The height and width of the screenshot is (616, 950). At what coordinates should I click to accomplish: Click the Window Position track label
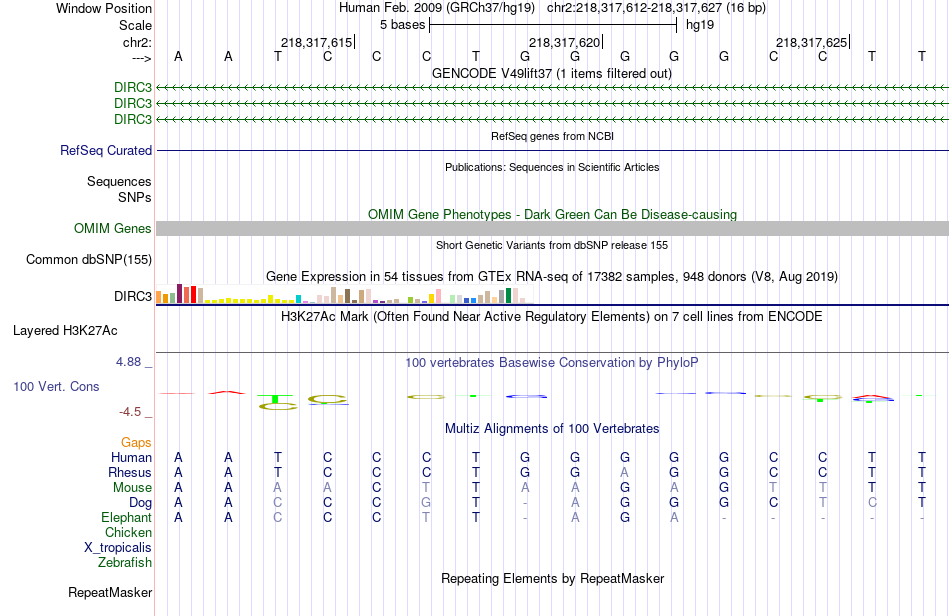pos(104,8)
